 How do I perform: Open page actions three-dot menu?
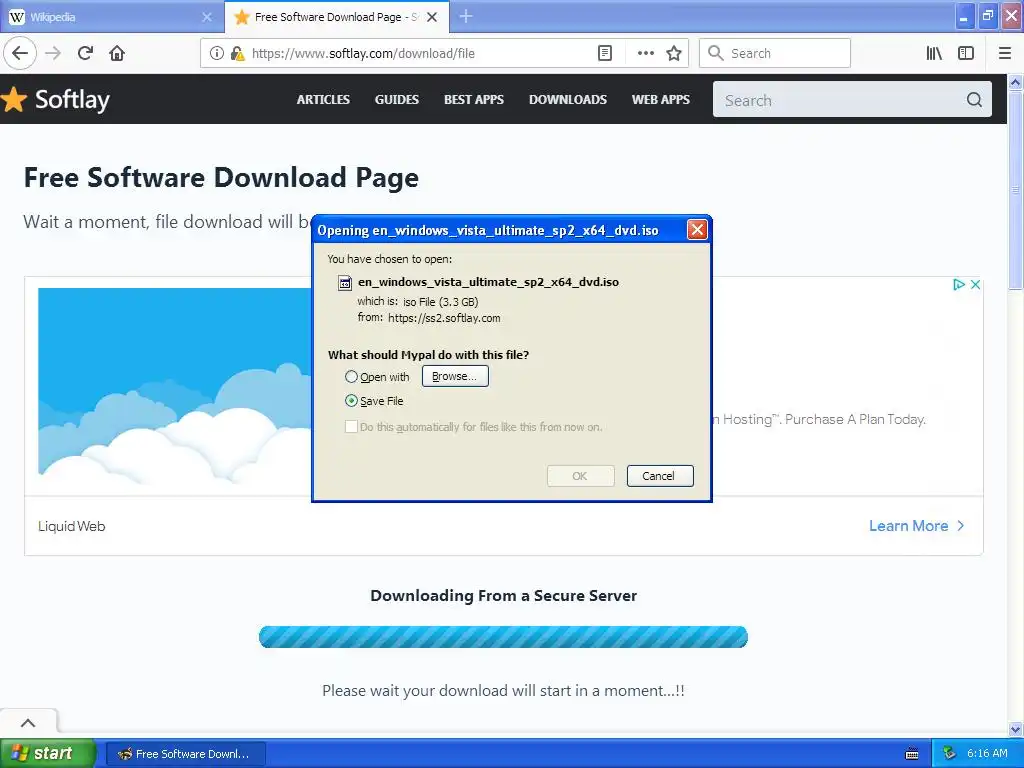[645, 54]
